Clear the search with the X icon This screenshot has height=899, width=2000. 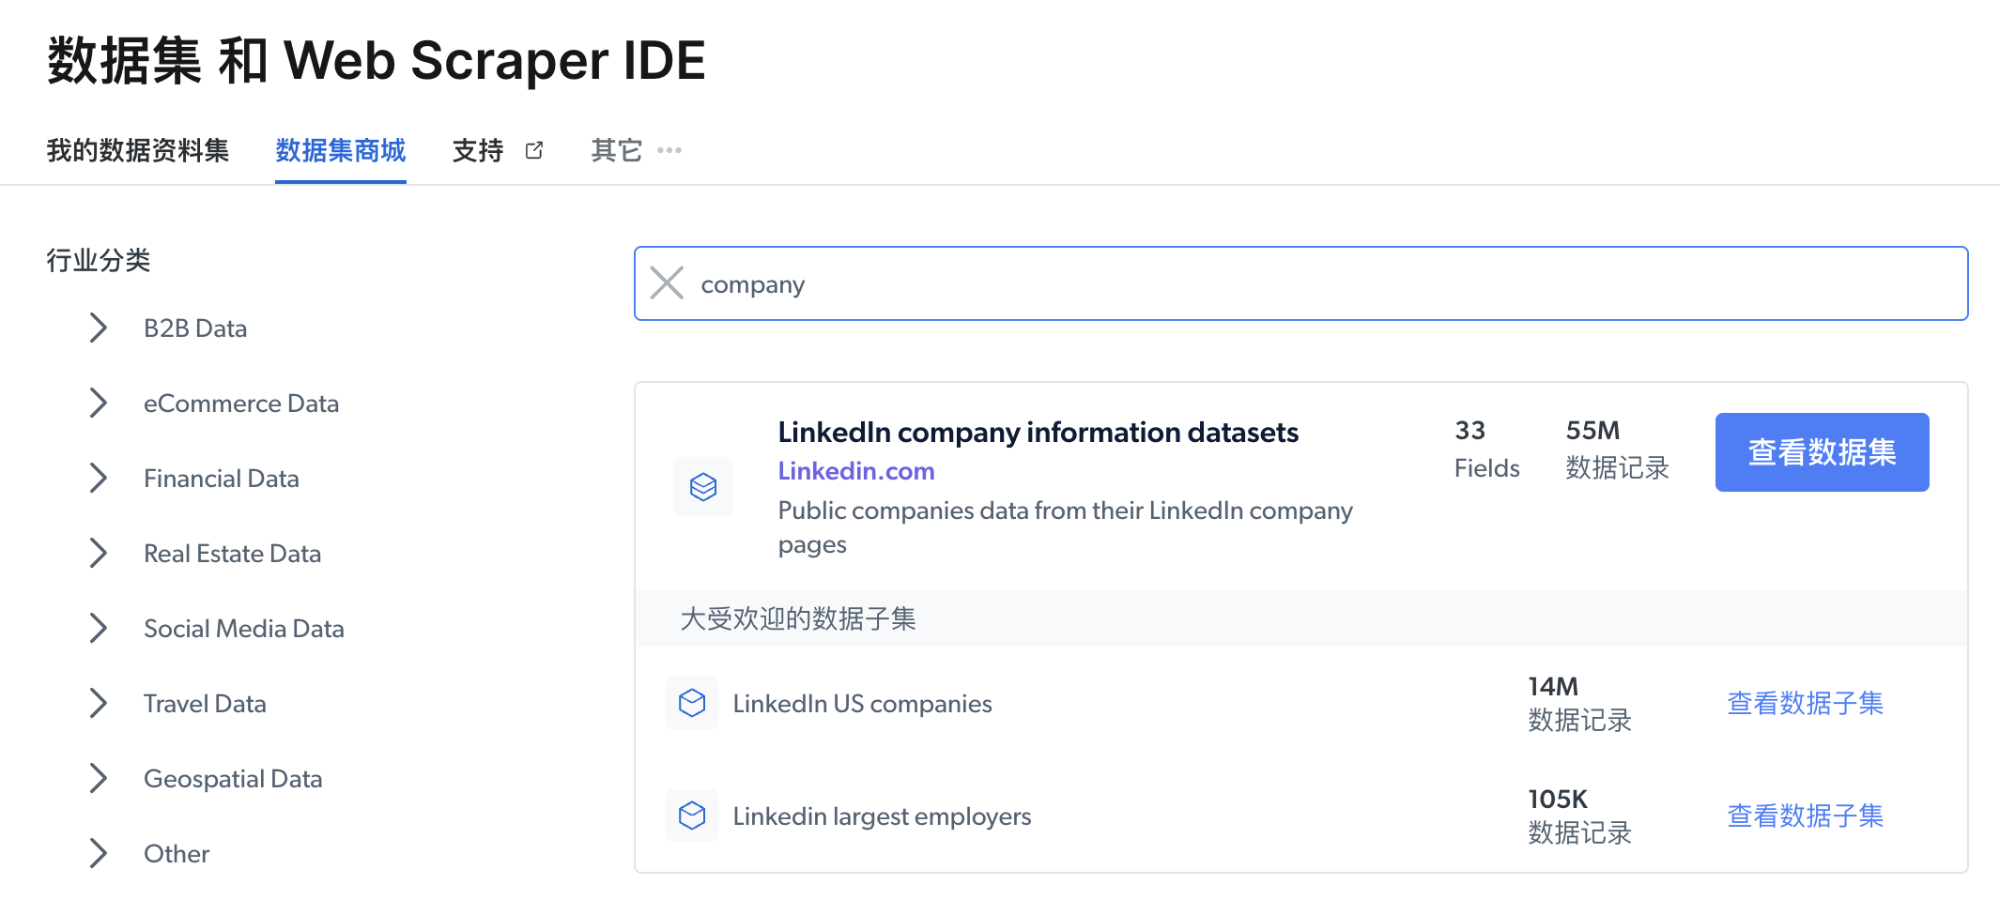coord(667,283)
